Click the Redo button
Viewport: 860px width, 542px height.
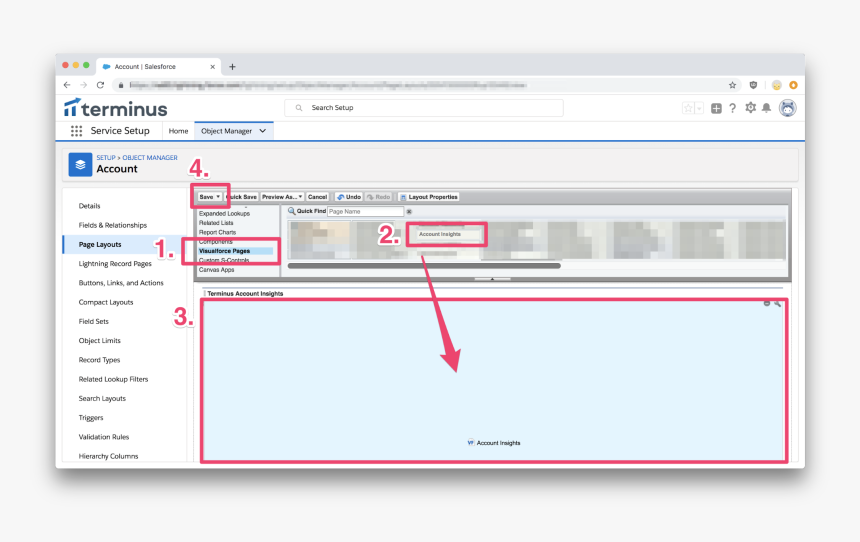378,197
